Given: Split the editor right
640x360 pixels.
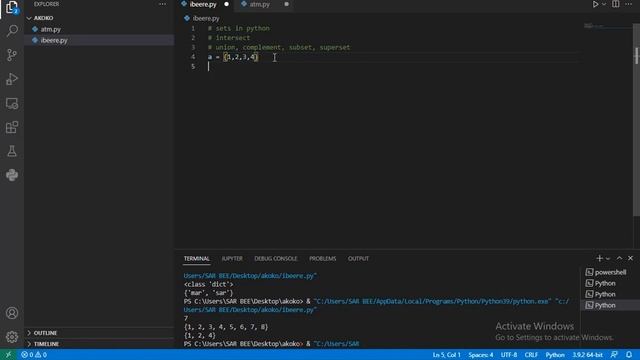Looking at the screenshot, I should (x=616, y=4).
